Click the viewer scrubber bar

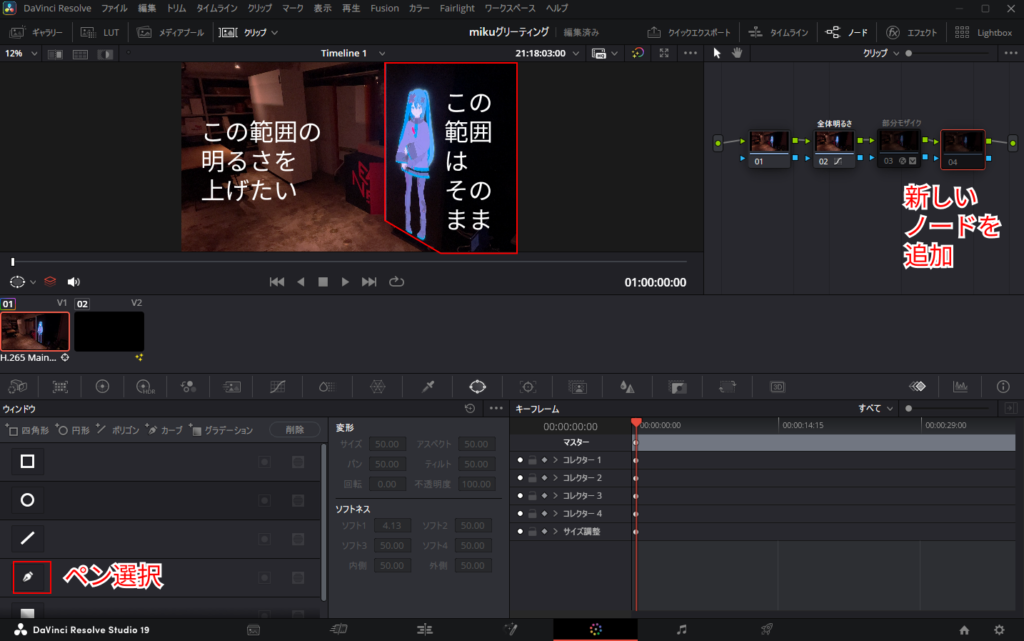click(x=349, y=262)
